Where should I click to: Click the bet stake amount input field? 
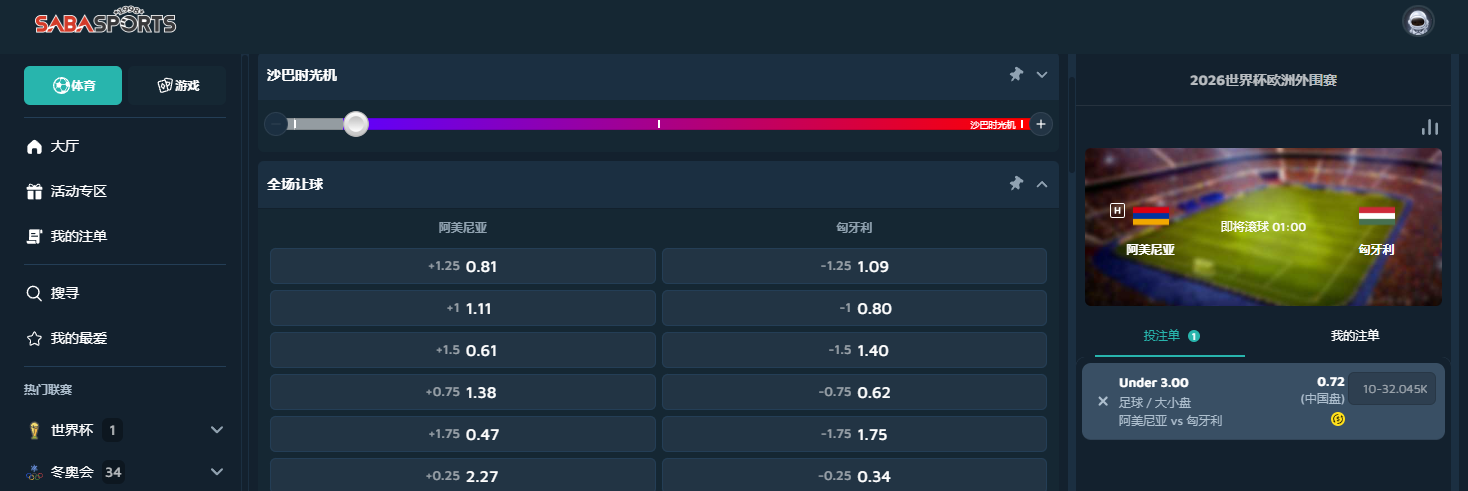coord(1391,389)
